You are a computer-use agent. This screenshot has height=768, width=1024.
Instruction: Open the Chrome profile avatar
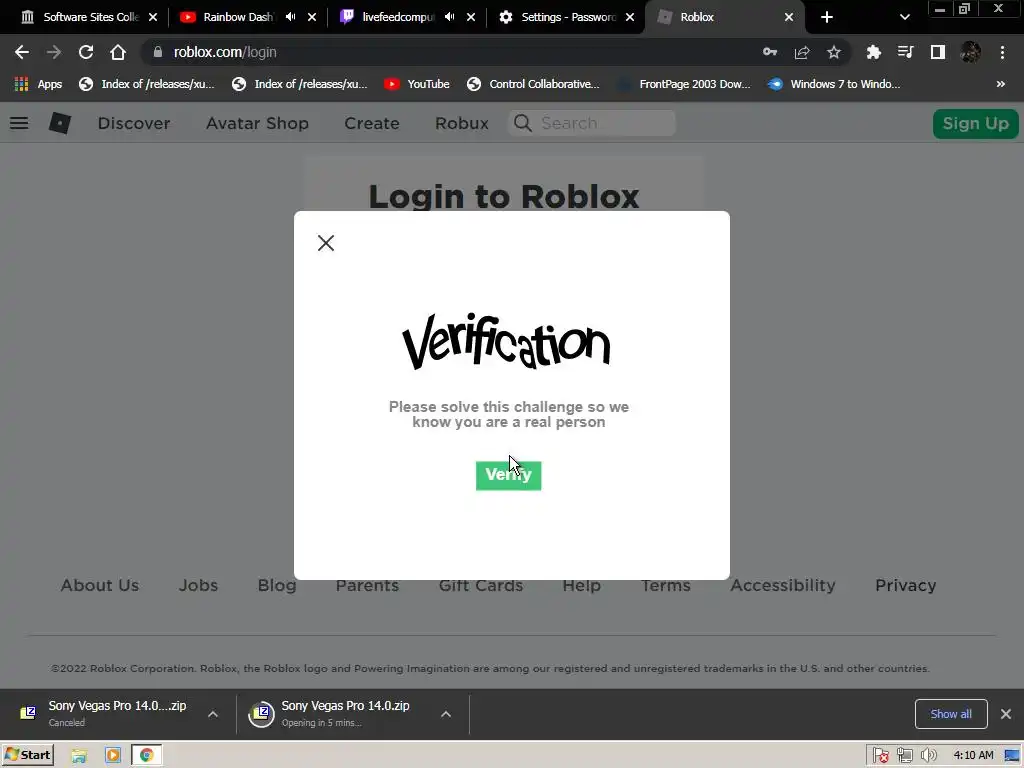click(x=970, y=52)
